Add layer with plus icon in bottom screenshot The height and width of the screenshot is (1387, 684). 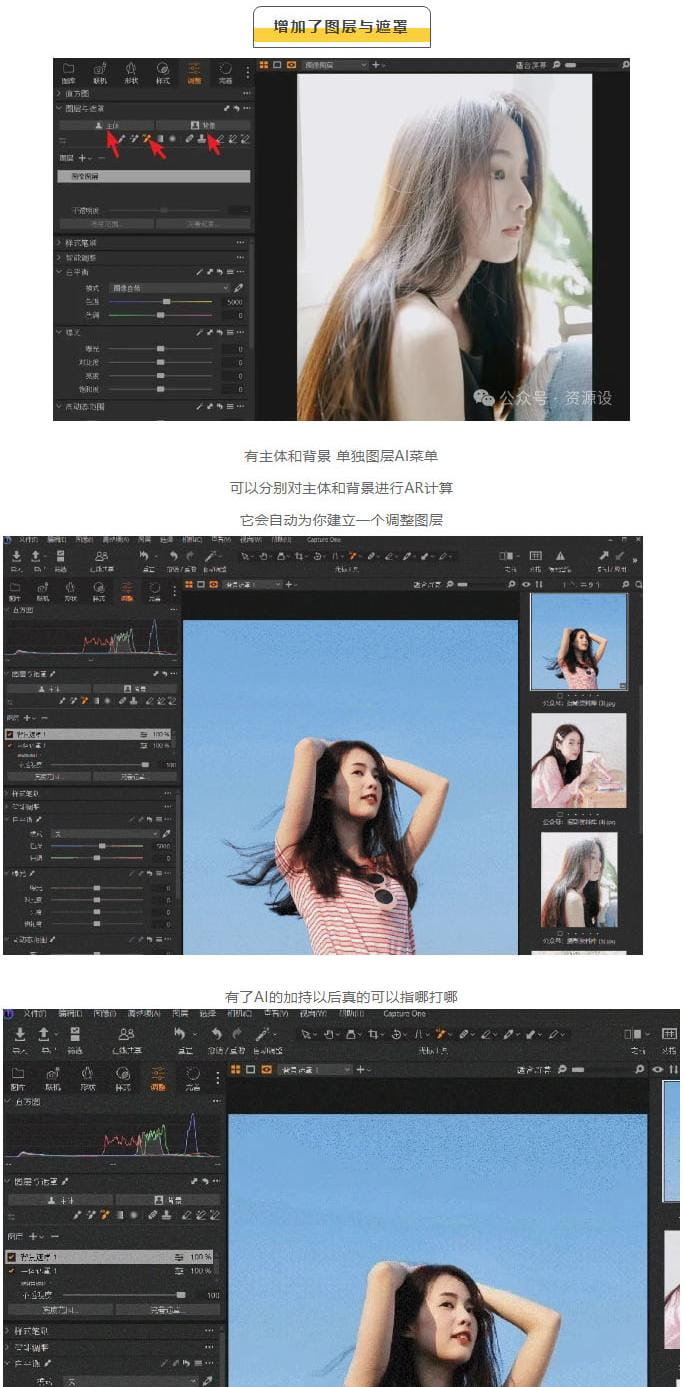coord(33,1237)
